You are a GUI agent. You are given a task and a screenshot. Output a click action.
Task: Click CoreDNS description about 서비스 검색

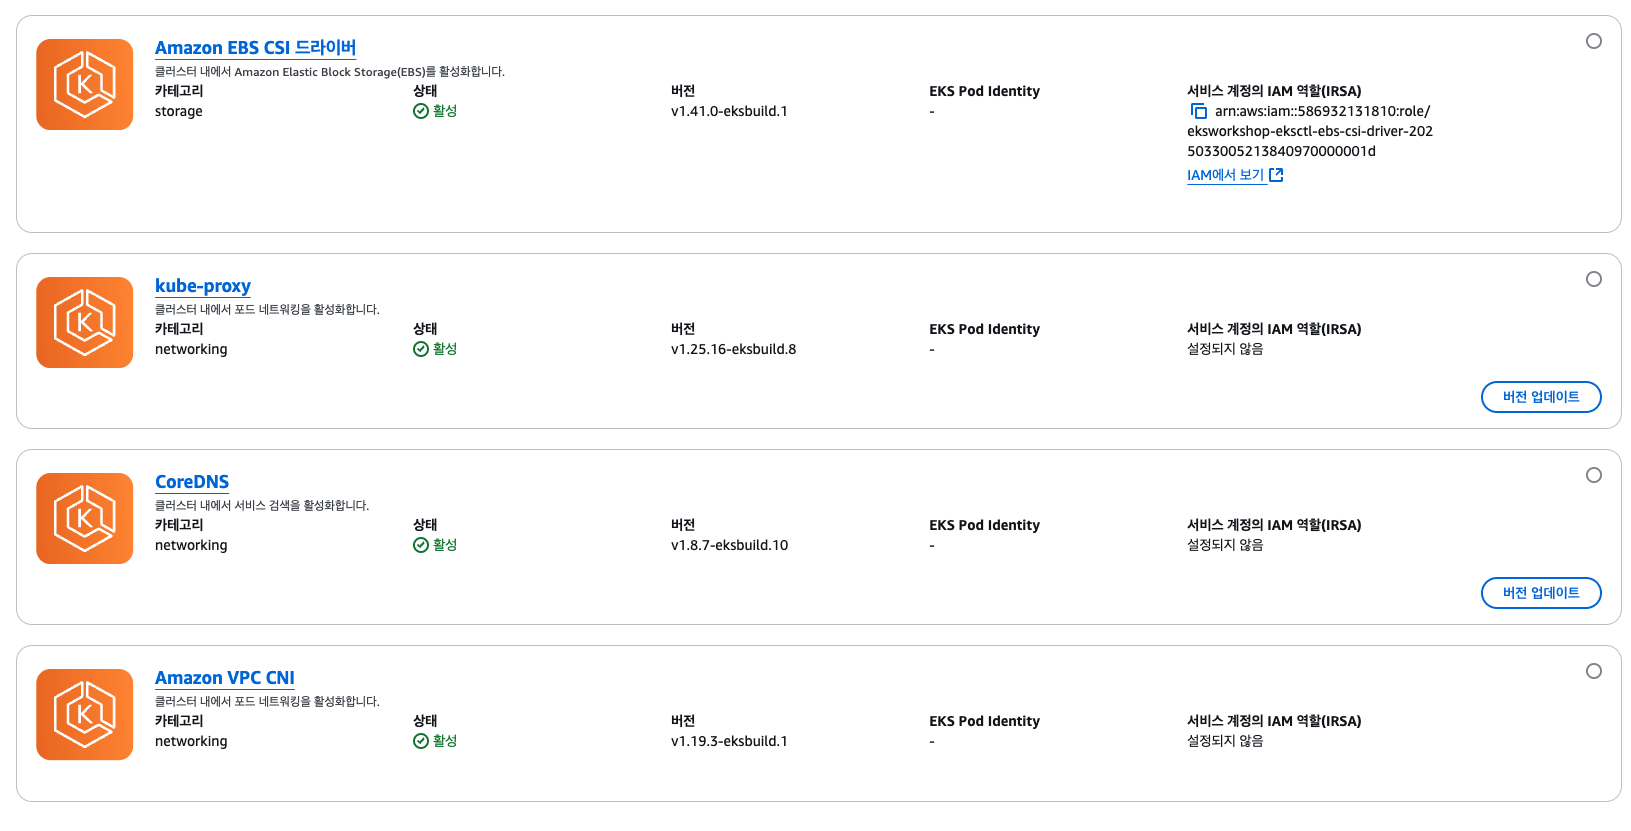(262, 506)
